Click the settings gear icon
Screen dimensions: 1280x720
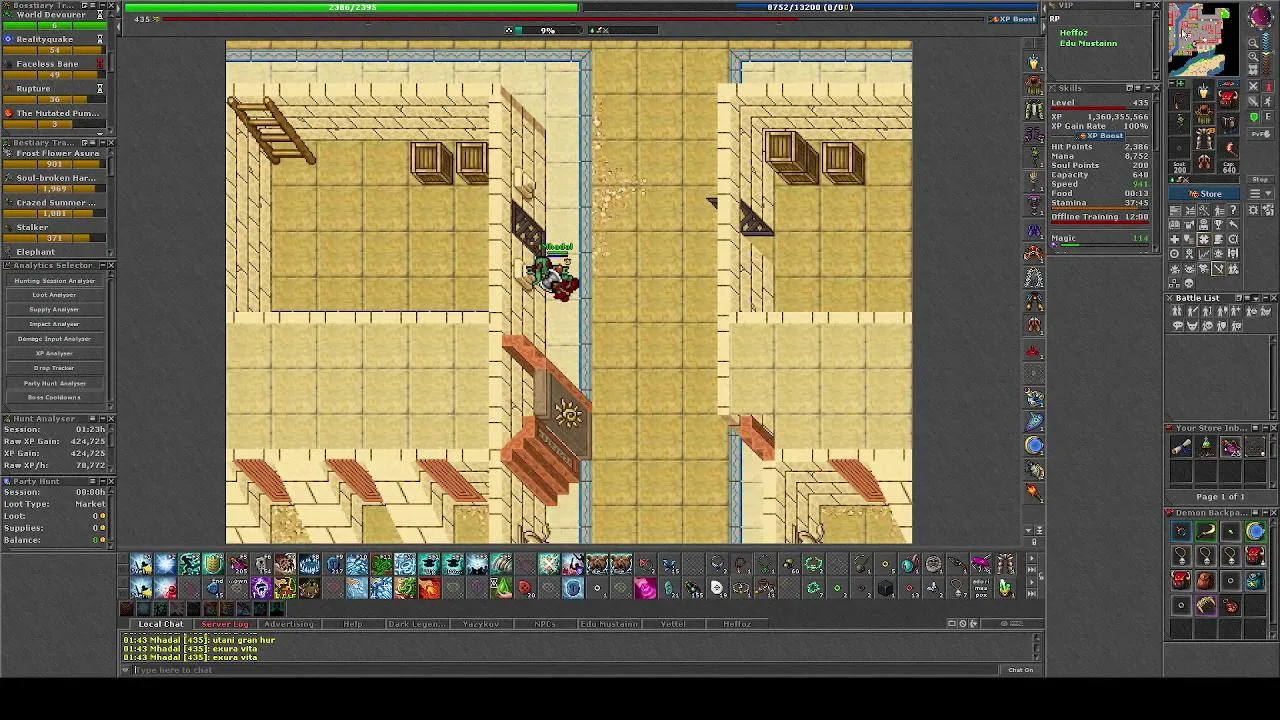(x=1253, y=210)
